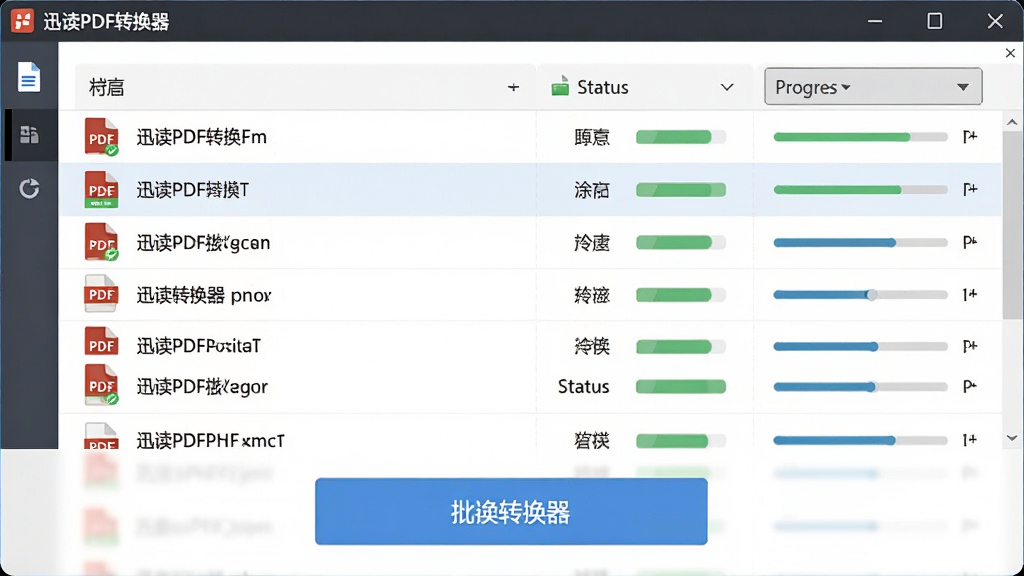The image size is (1024, 576).
Task: Click the P+ icon in 迅读PDF排egor row
Action: pyautogui.click(x=970, y=386)
